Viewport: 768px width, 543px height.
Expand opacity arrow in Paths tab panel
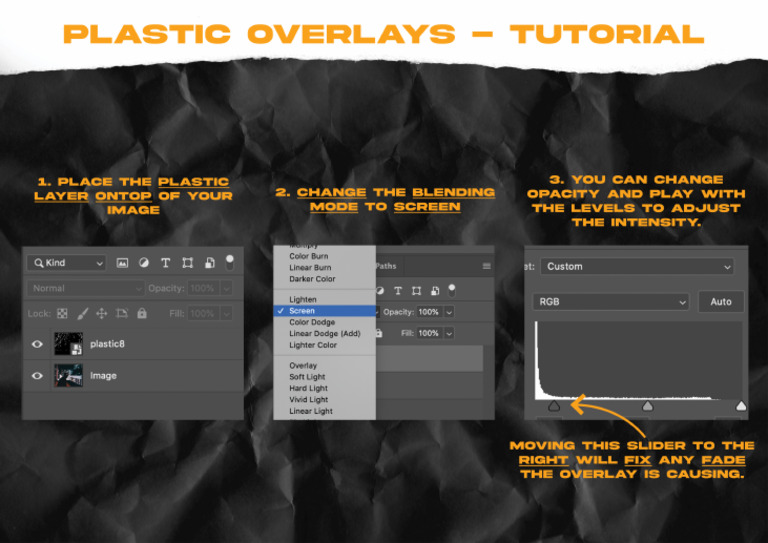pyautogui.click(x=449, y=312)
